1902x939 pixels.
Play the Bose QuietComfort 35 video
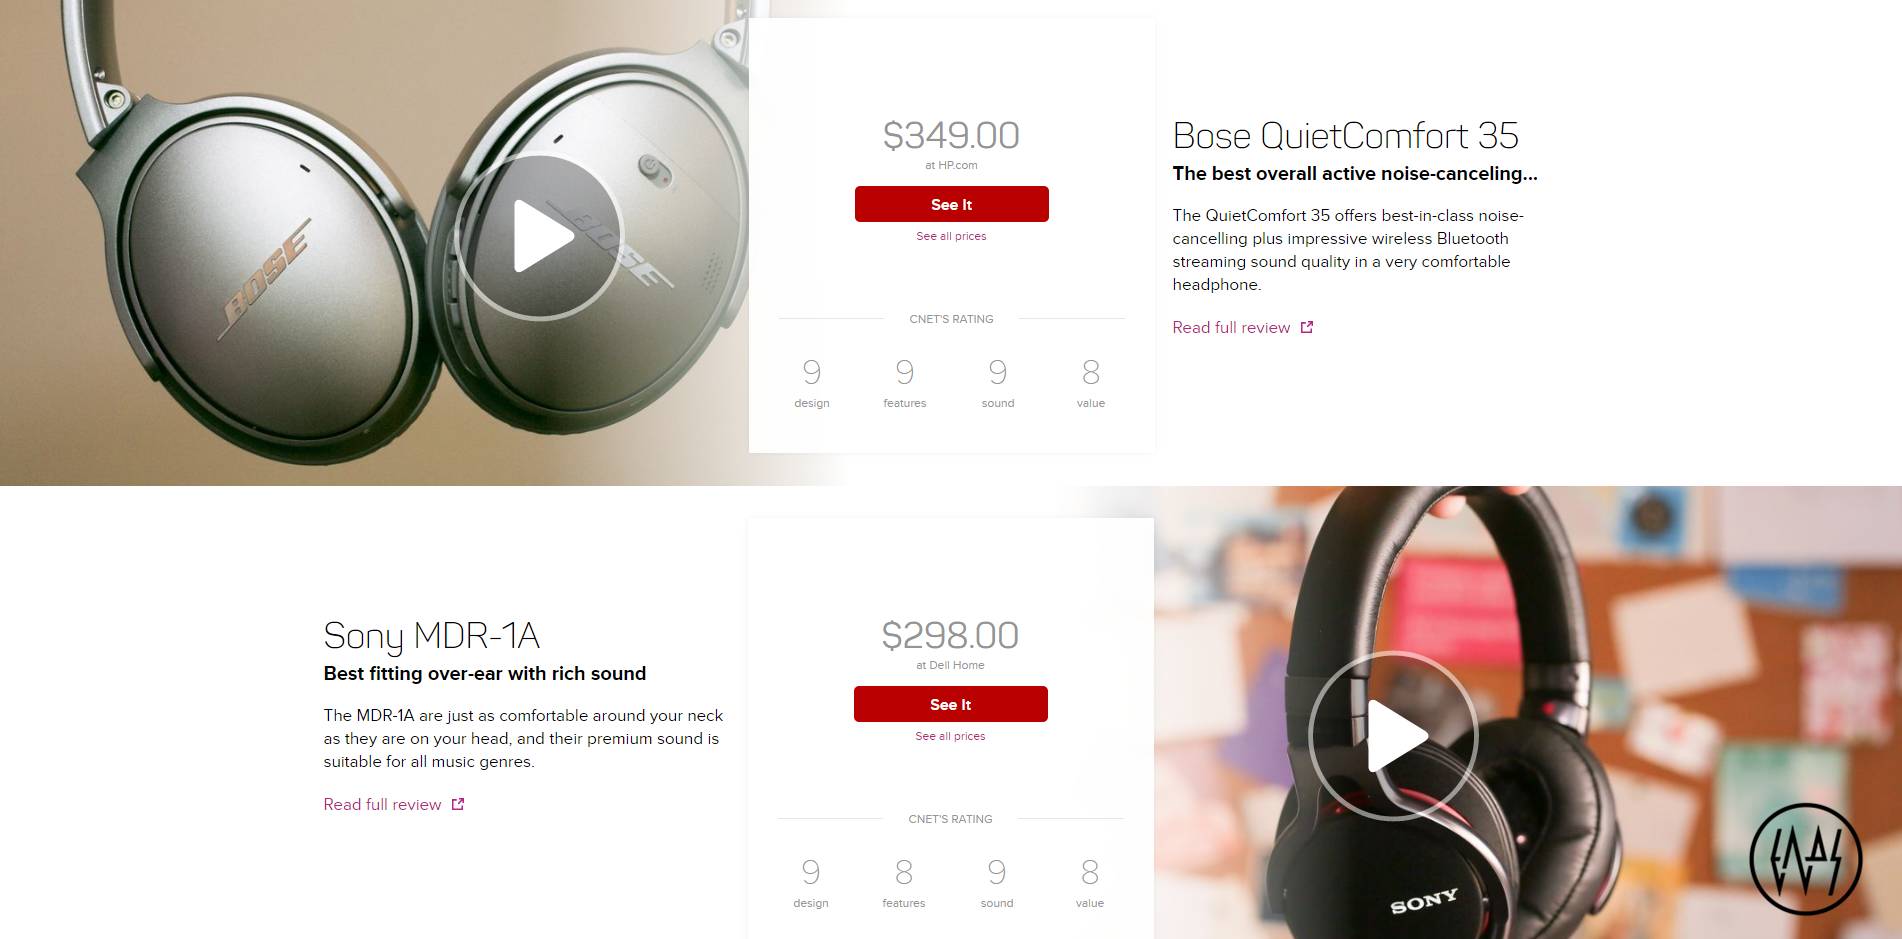pos(539,237)
